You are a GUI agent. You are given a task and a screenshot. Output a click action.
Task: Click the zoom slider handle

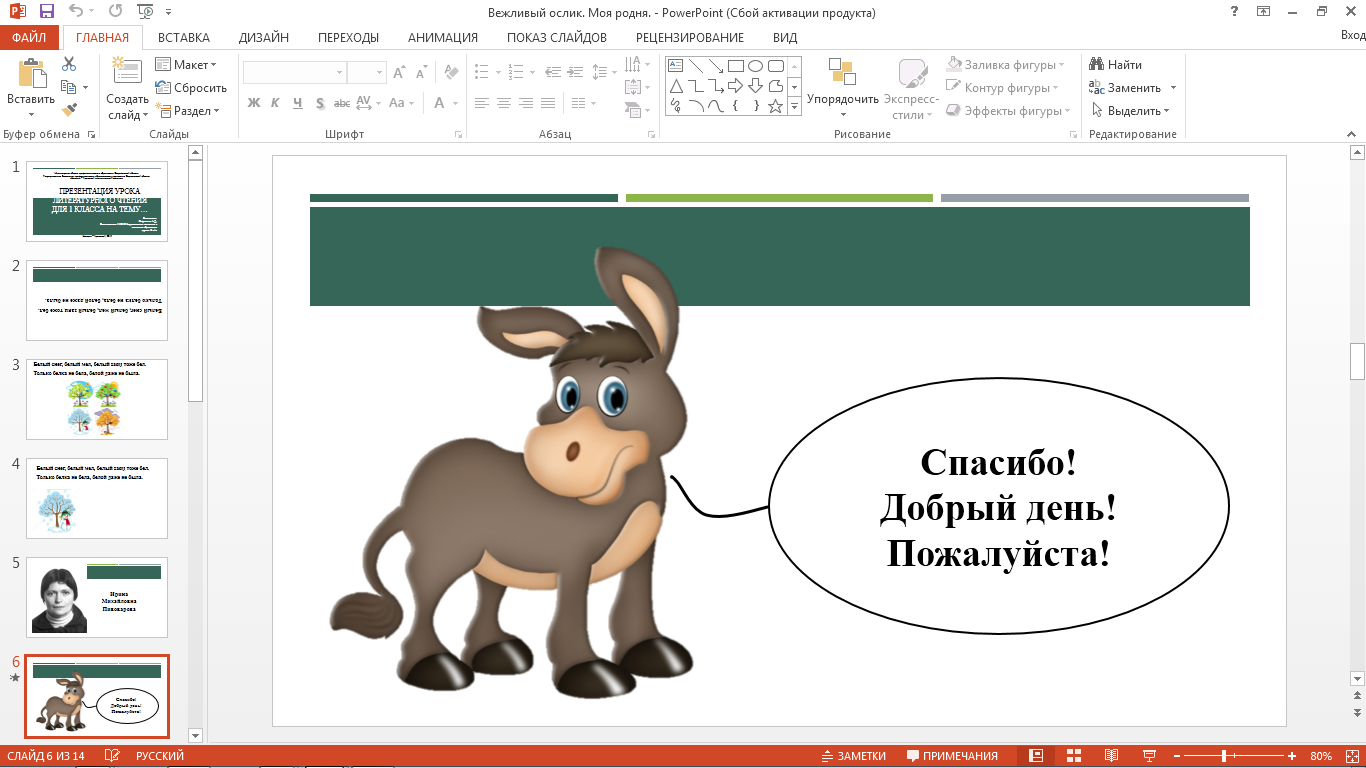pyautogui.click(x=1225, y=756)
